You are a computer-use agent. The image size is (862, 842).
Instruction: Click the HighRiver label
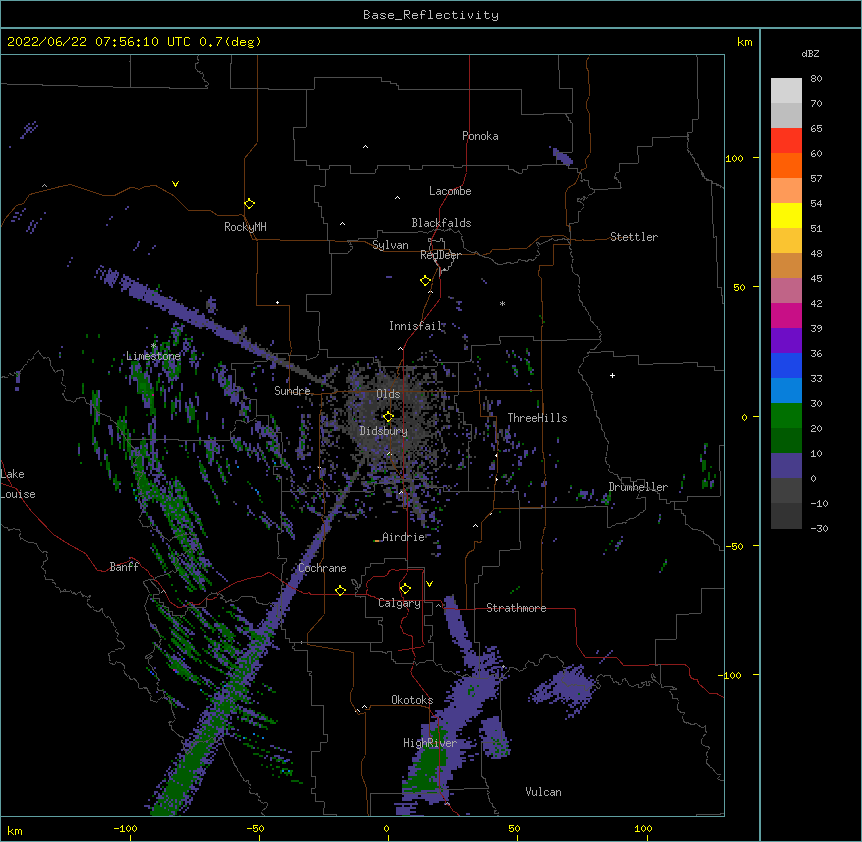point(430,743)
